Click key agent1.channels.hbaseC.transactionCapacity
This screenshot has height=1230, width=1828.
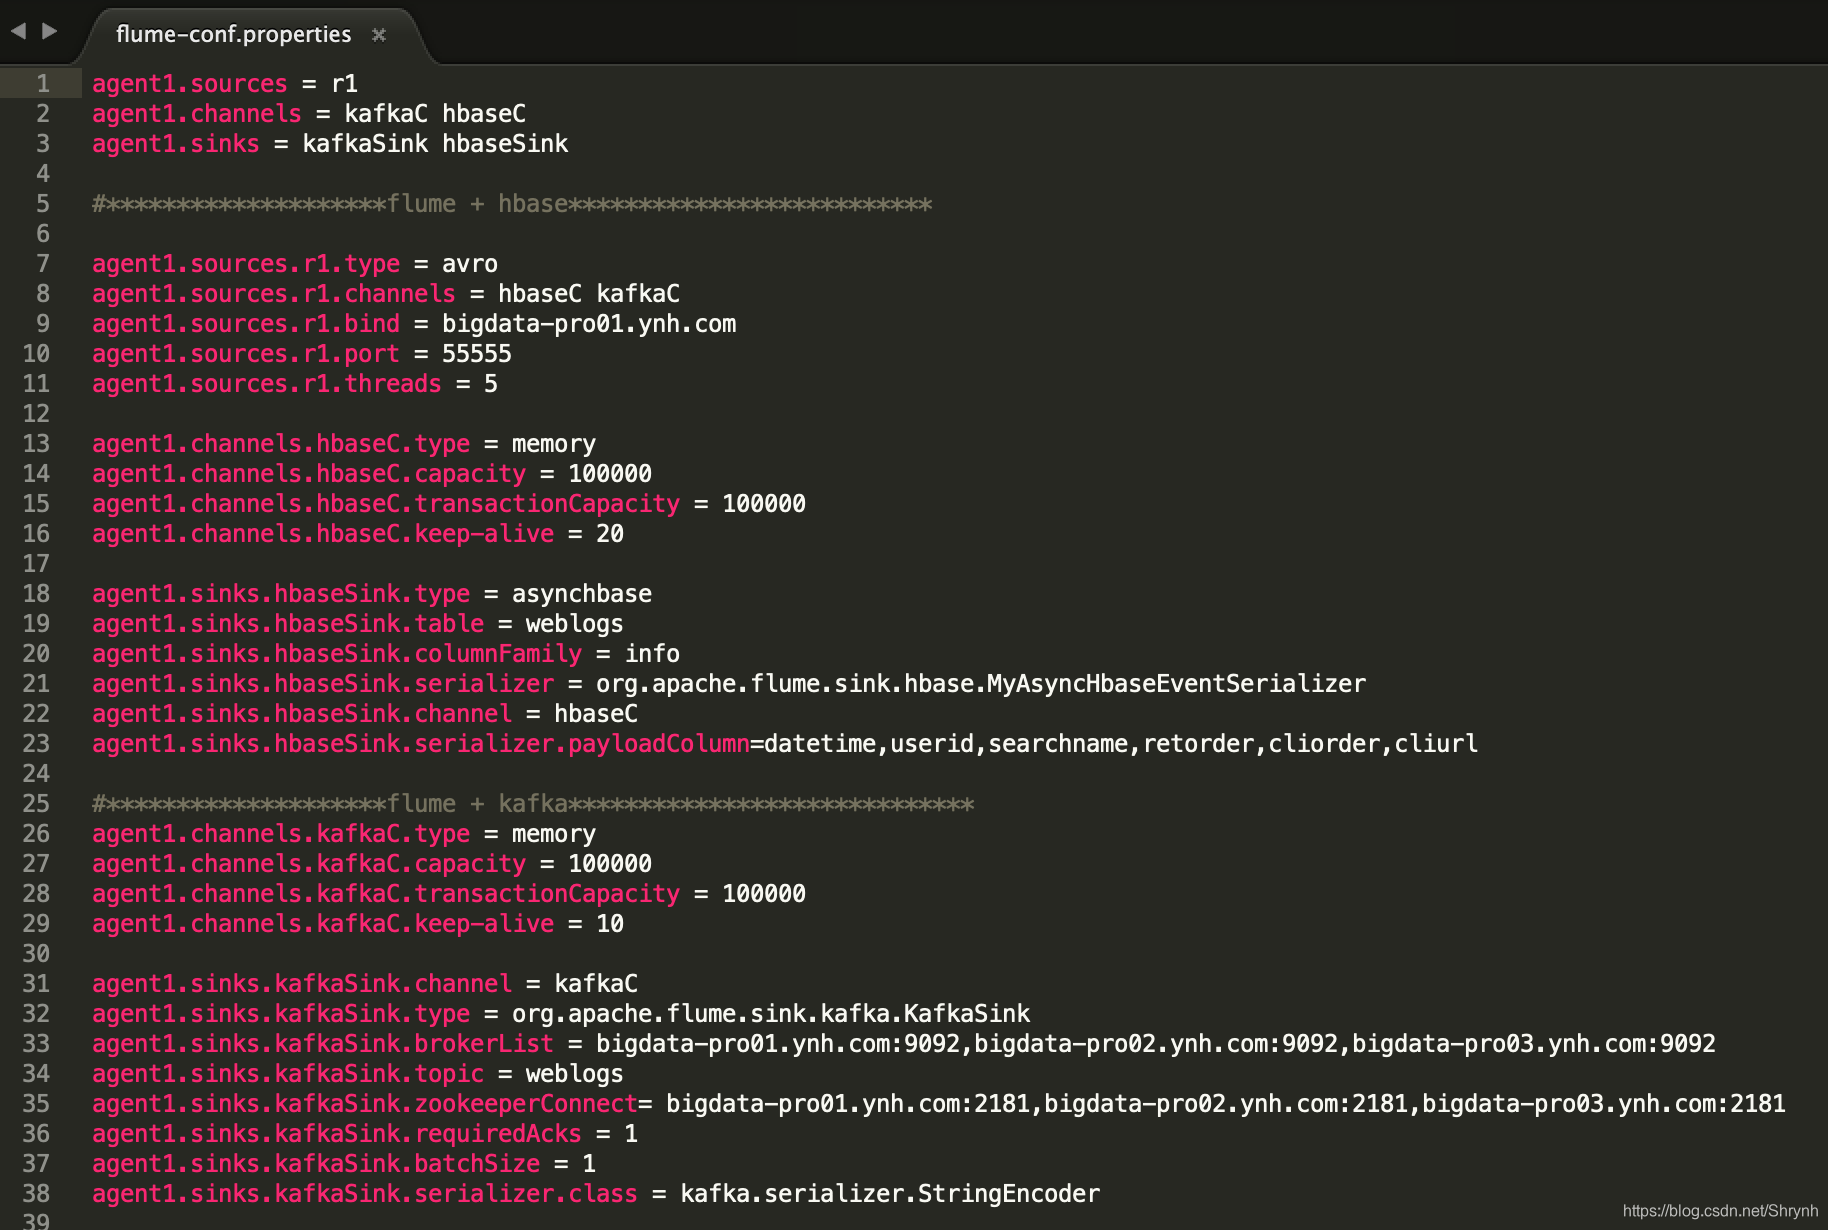[x=386, y=503]
